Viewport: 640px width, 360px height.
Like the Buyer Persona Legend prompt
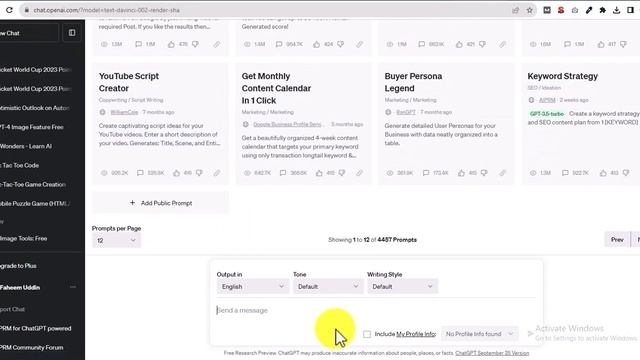(x=461, y=173)
